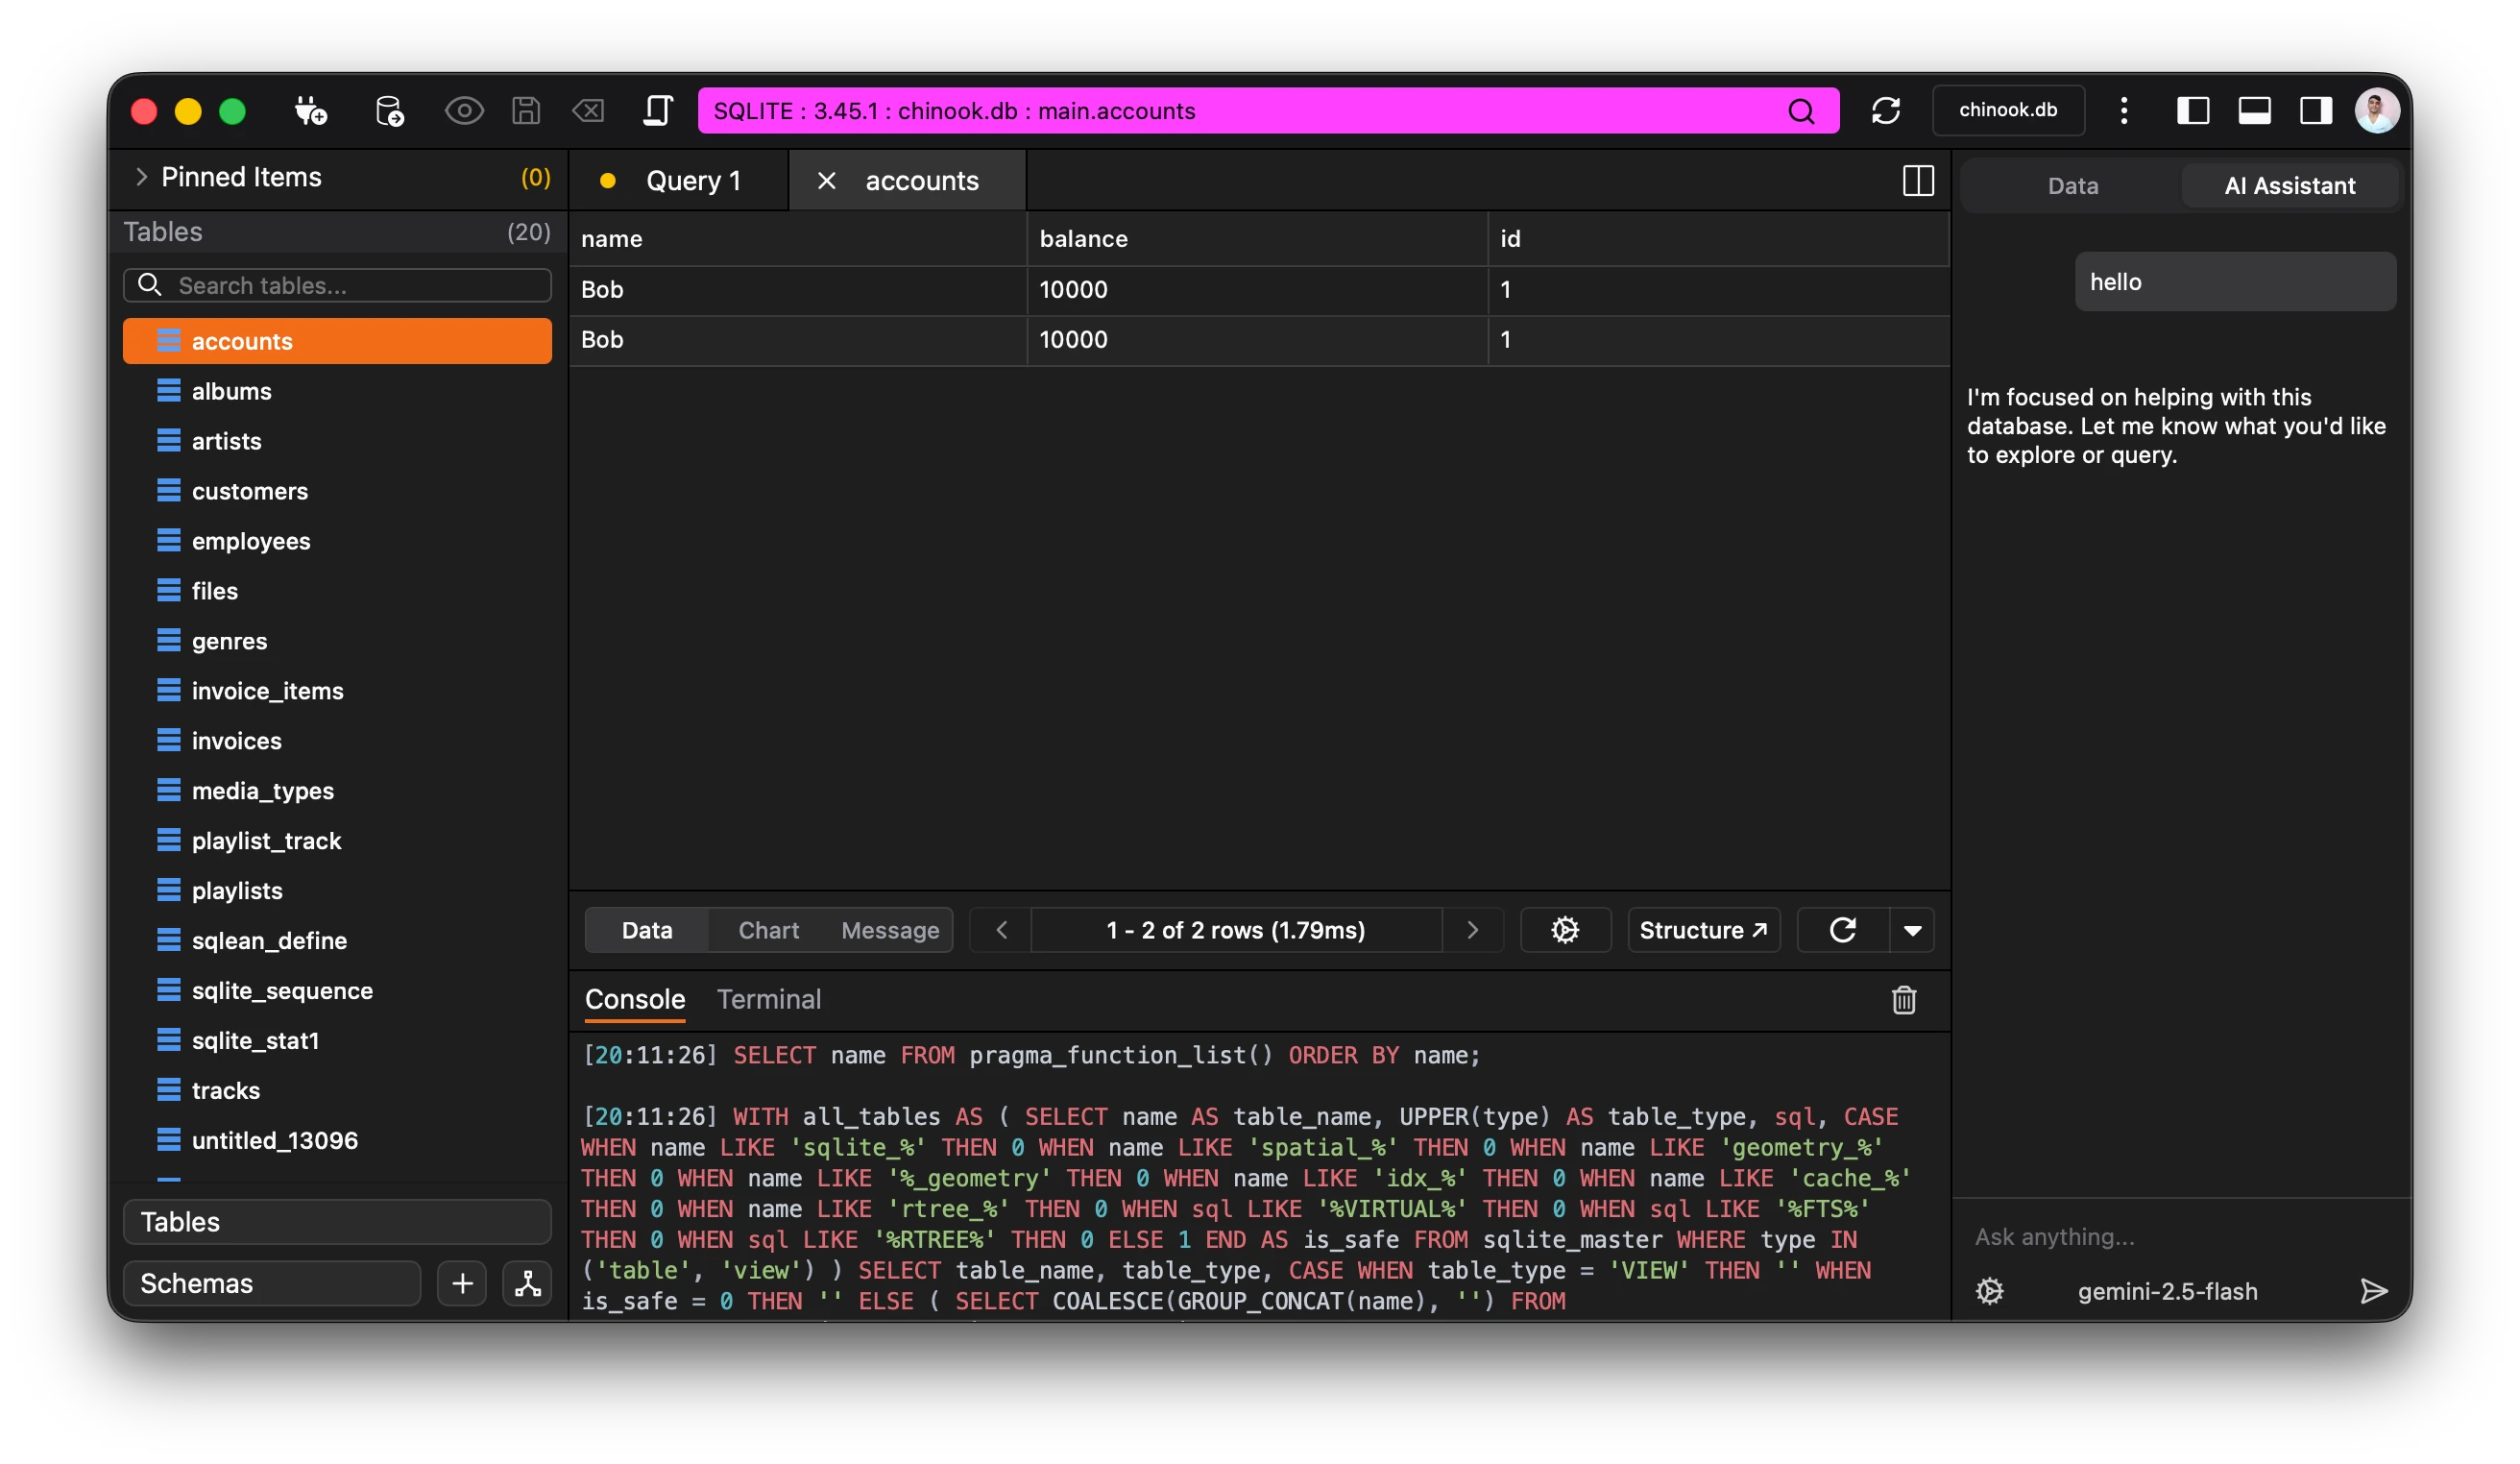Focus the Search tables field
Viewport: 2520px width, 1464px height.
[337, 285]
